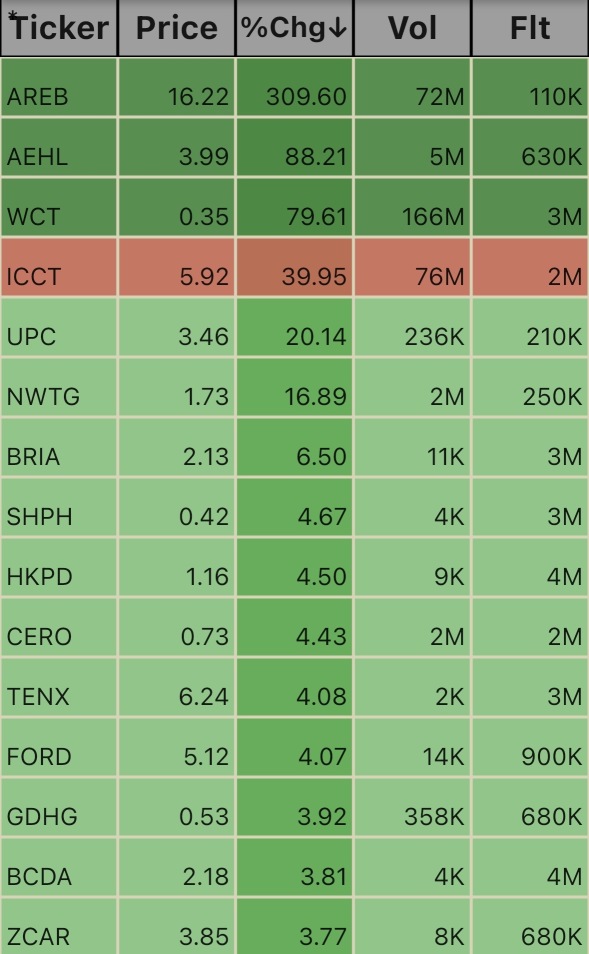Choose the UPC ticker
589x954 pixels.
coord(31,337)
